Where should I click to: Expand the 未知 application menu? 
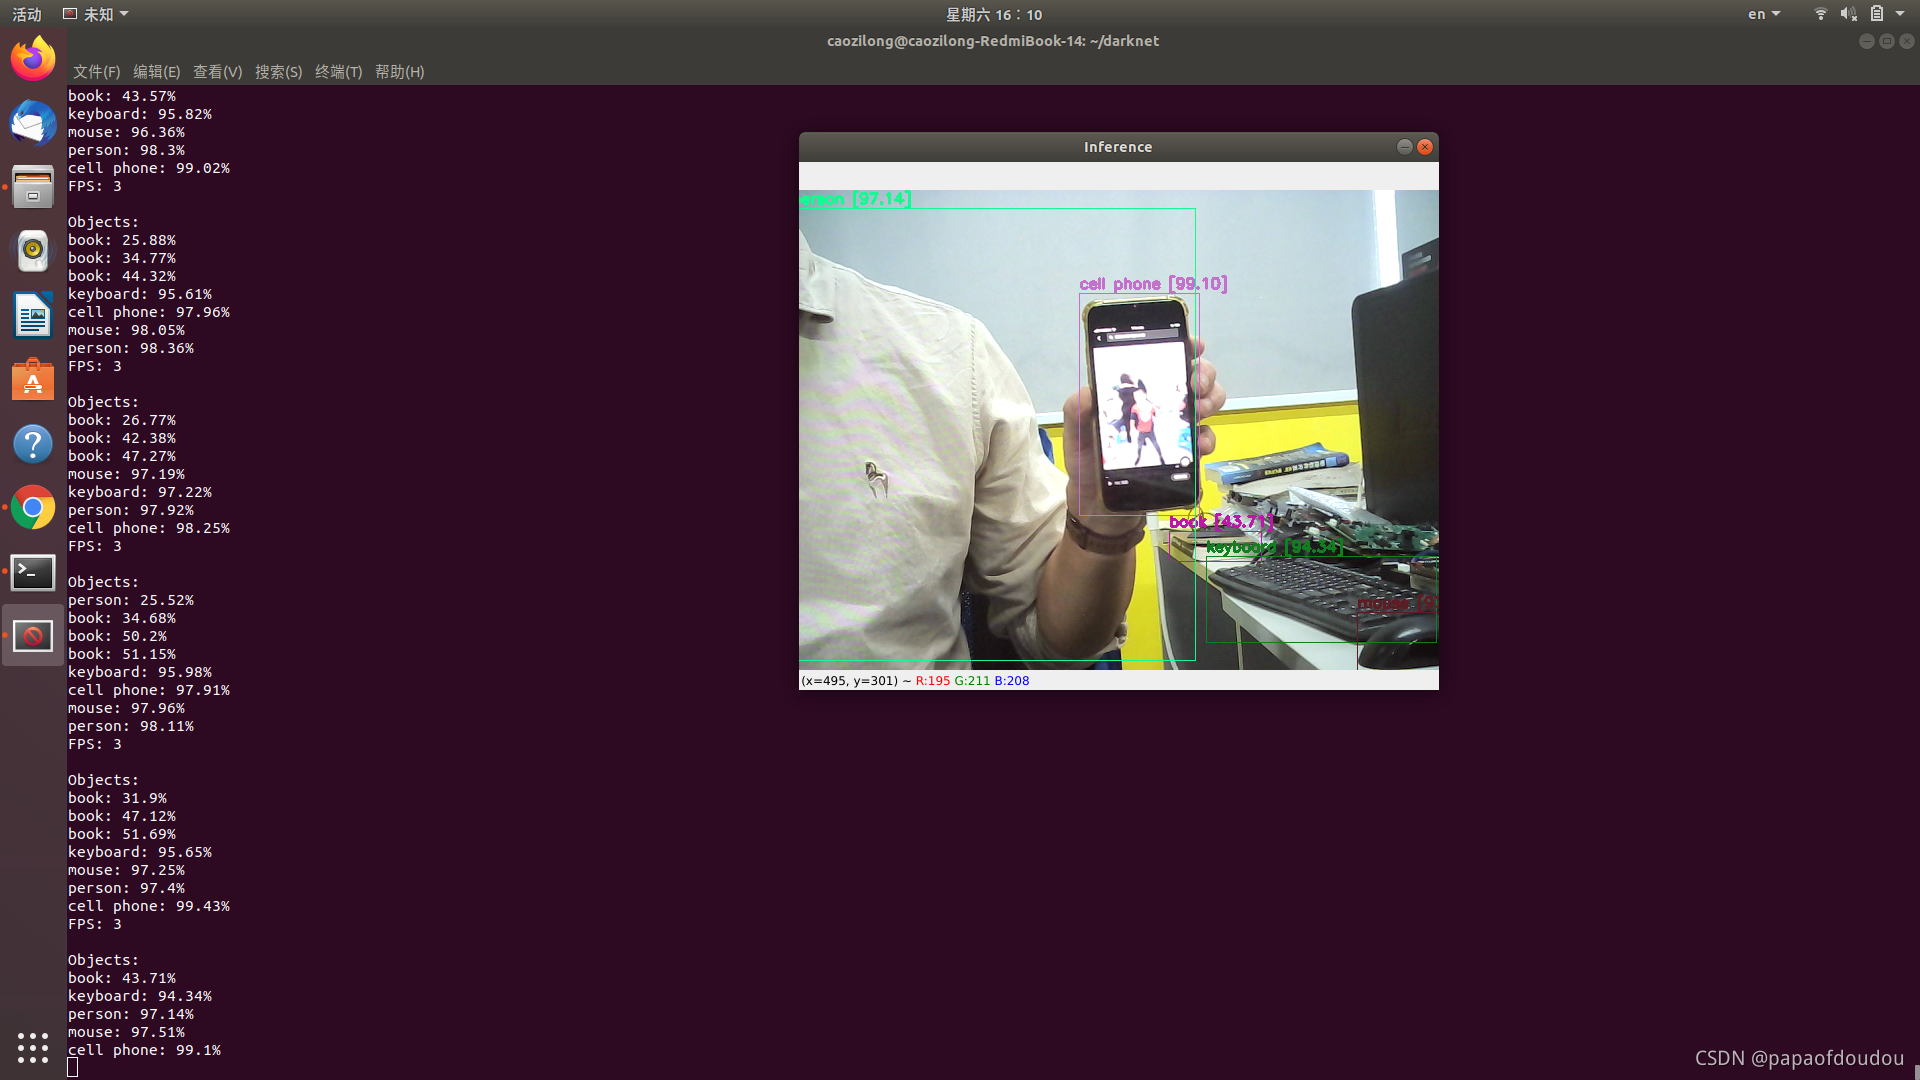tap(96, 14)
